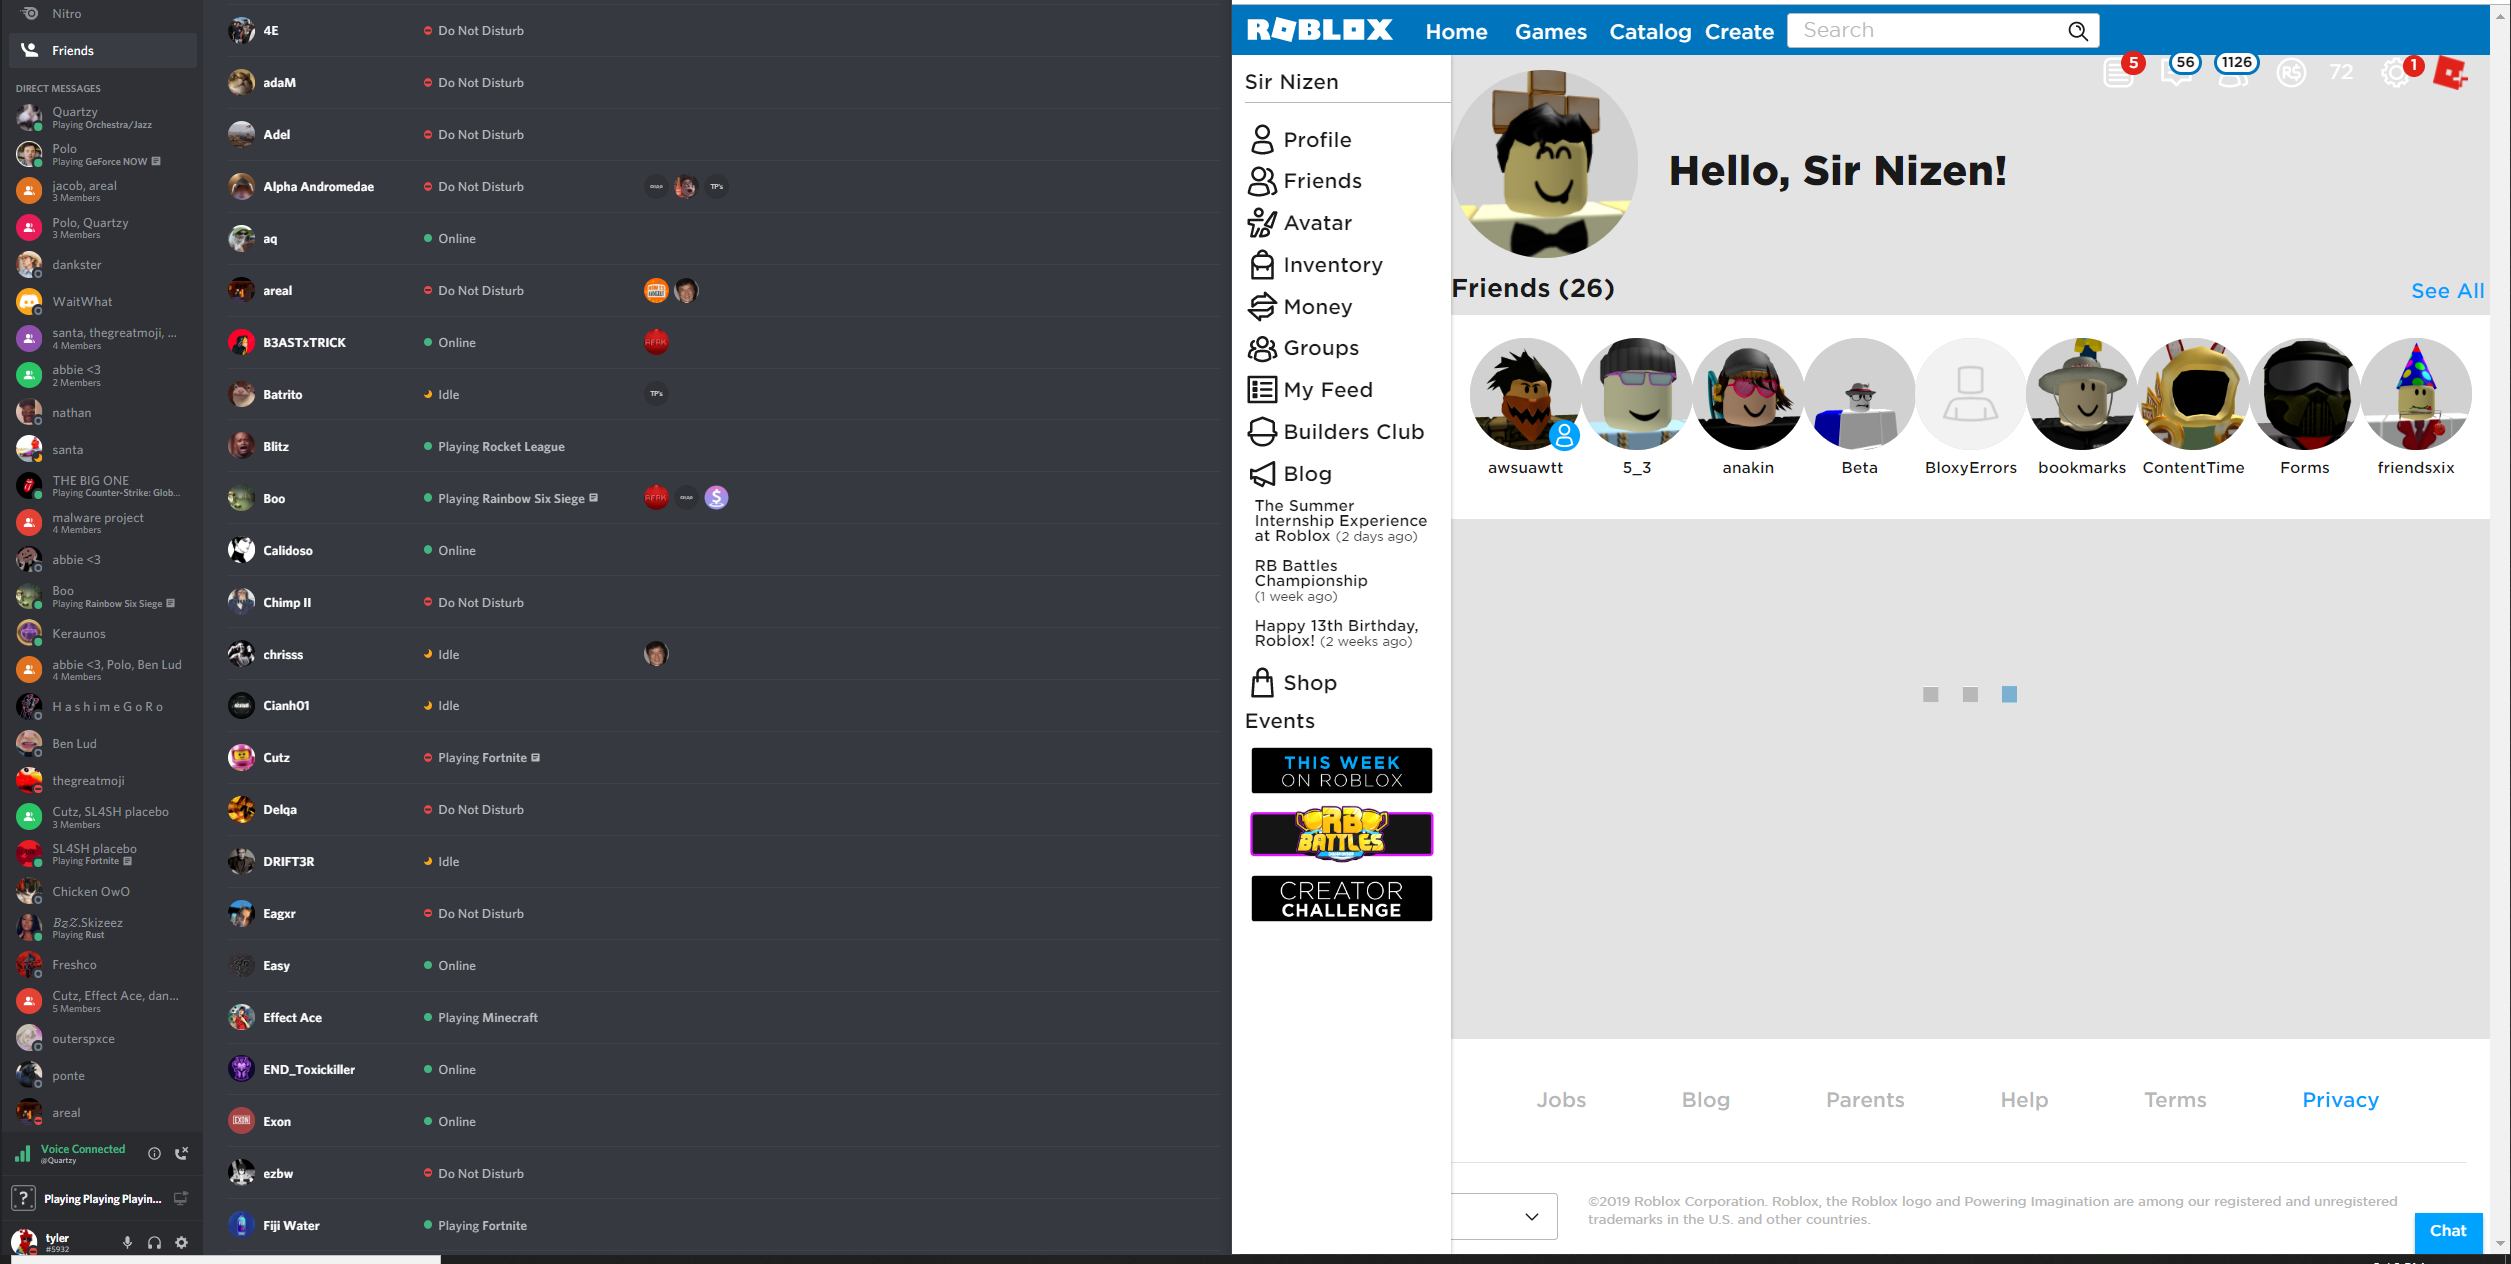Screen dimensions: 2511x1264
Task: Click the Privacy link in footer
Action: tap(2340, 1100)
